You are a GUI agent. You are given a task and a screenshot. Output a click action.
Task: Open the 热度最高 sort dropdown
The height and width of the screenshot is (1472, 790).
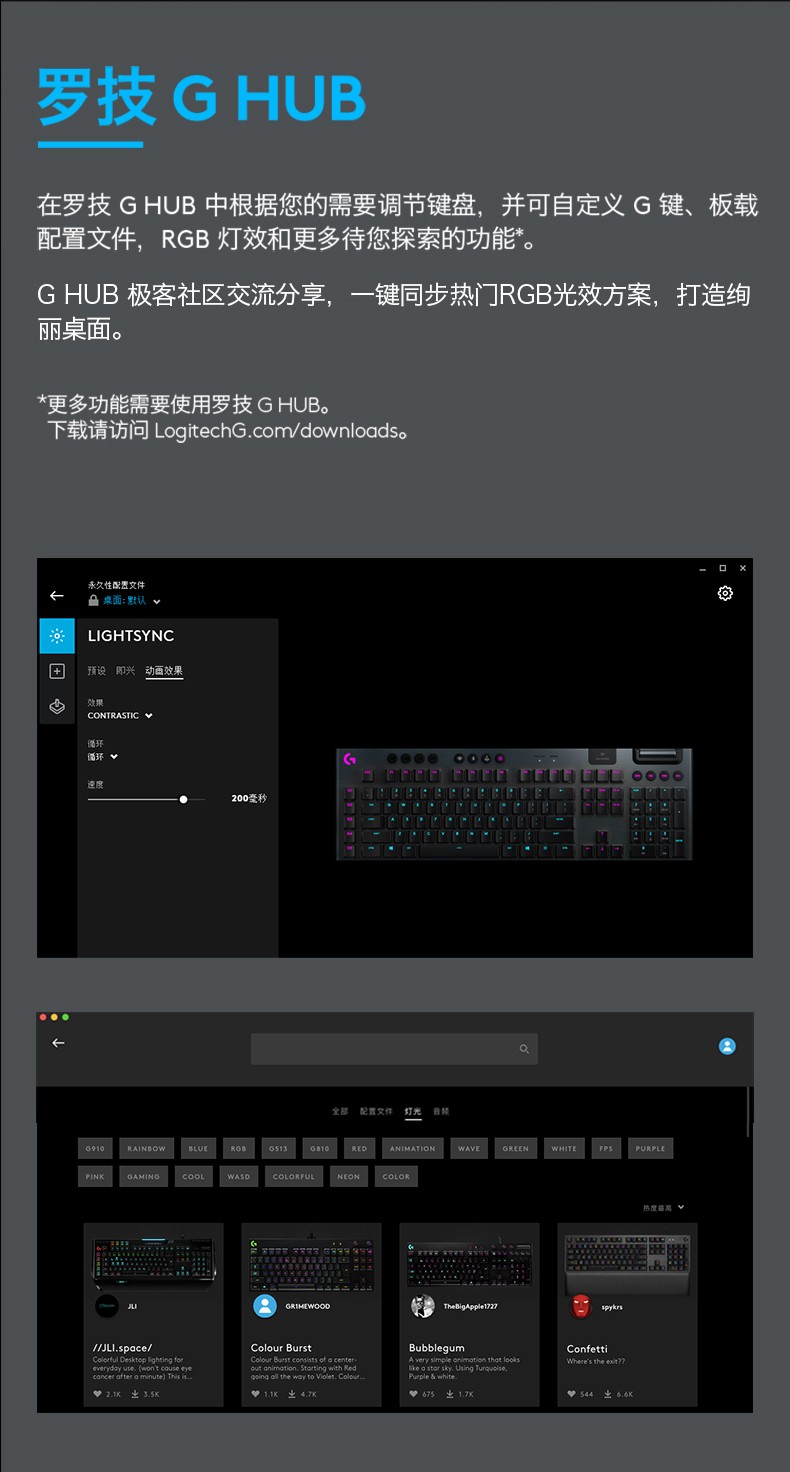click(664, 1208)
